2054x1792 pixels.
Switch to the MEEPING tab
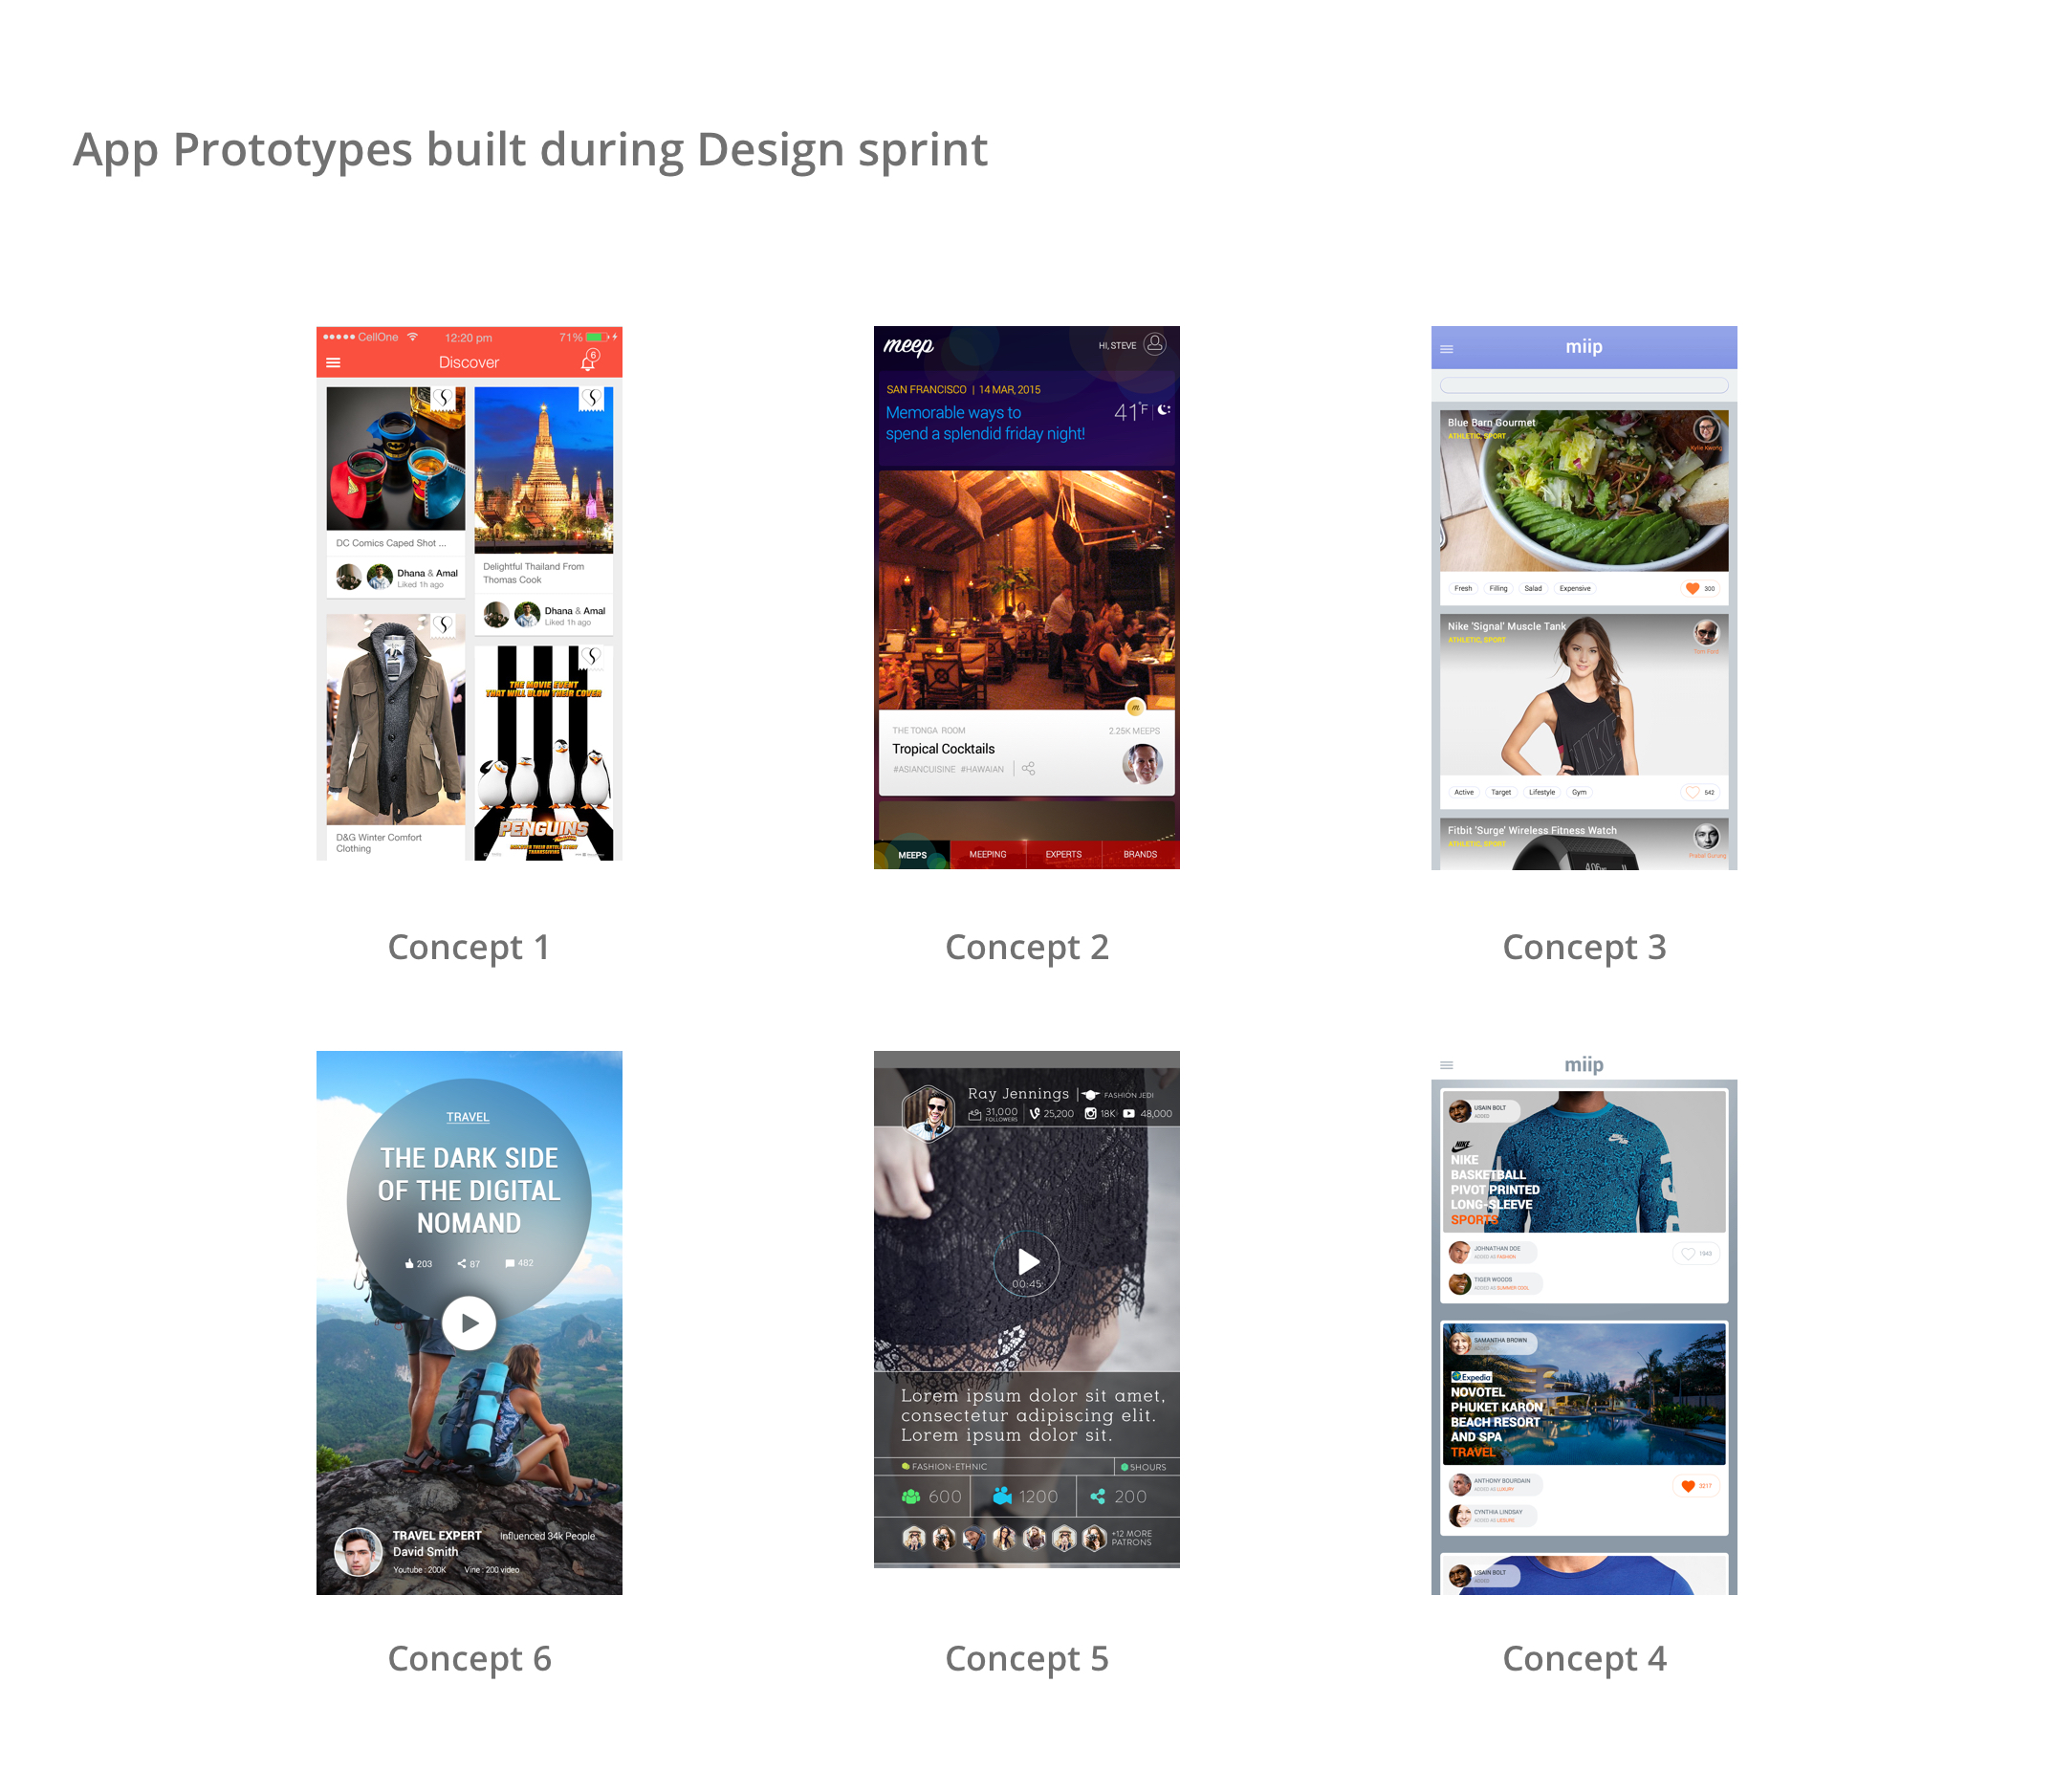pyautogui.click(x=987, y=855)
